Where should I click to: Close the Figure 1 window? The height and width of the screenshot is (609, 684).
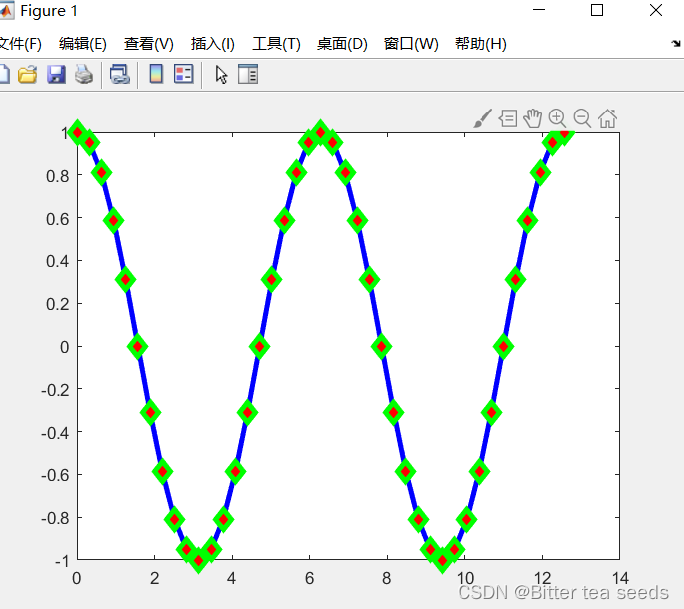656,10
